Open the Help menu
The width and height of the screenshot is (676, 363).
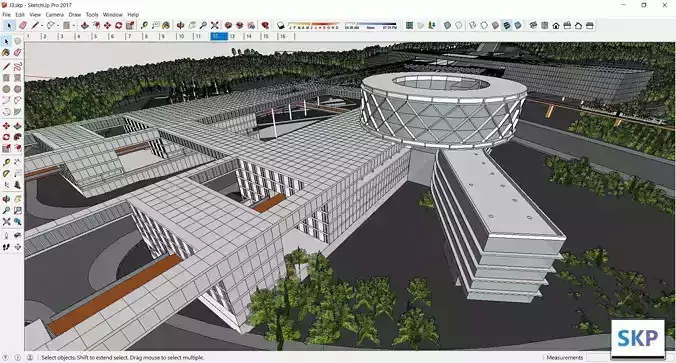(133, 15)
